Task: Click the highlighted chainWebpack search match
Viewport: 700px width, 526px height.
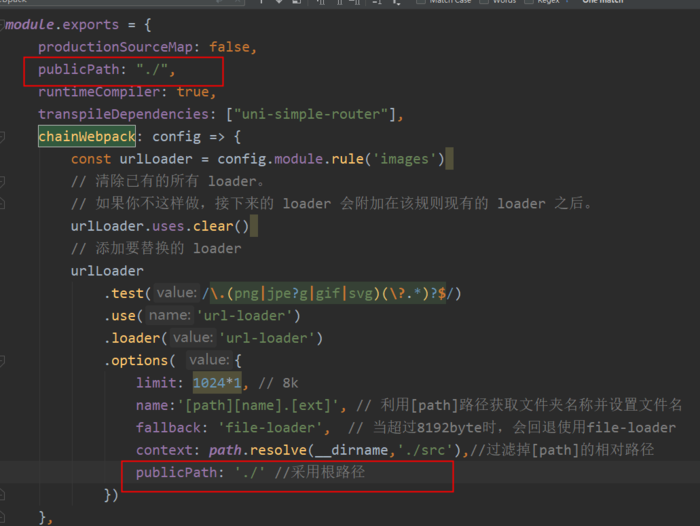Action: [x=87, y=137]
